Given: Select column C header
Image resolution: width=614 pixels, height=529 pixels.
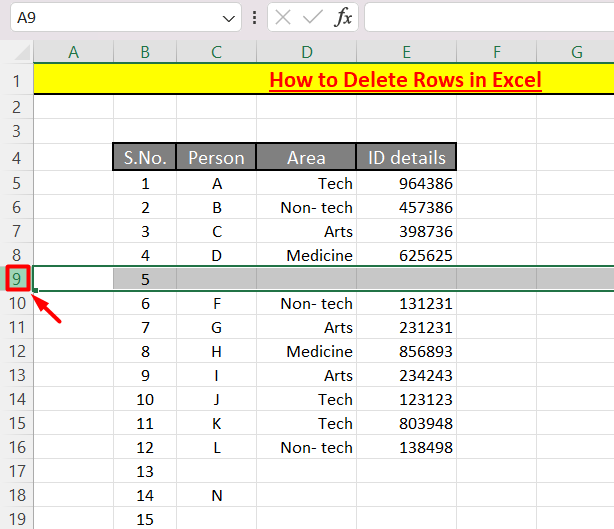Looking at the screenshot, I should click(217, 52).
